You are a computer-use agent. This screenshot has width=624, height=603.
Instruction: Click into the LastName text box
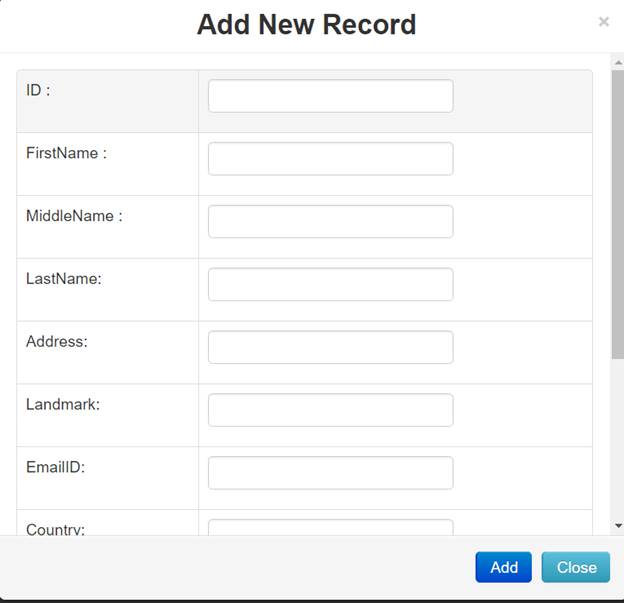point(330,284)
